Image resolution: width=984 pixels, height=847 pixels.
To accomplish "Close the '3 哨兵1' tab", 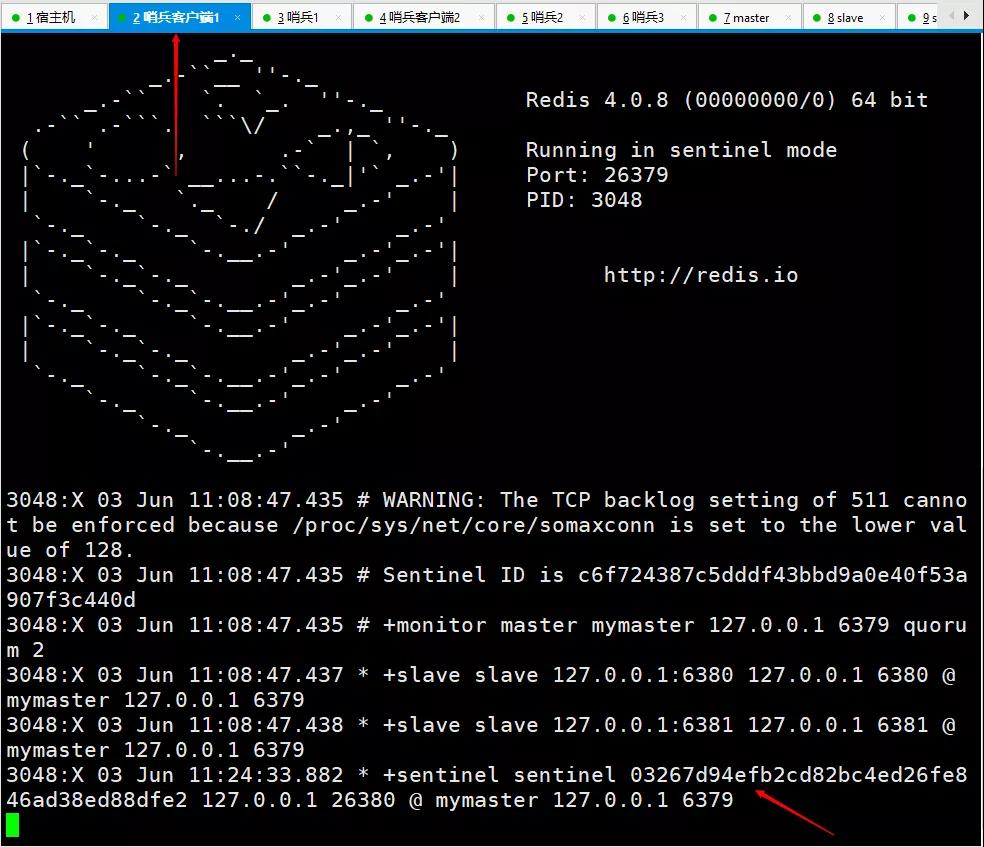I will pos(339,18).
